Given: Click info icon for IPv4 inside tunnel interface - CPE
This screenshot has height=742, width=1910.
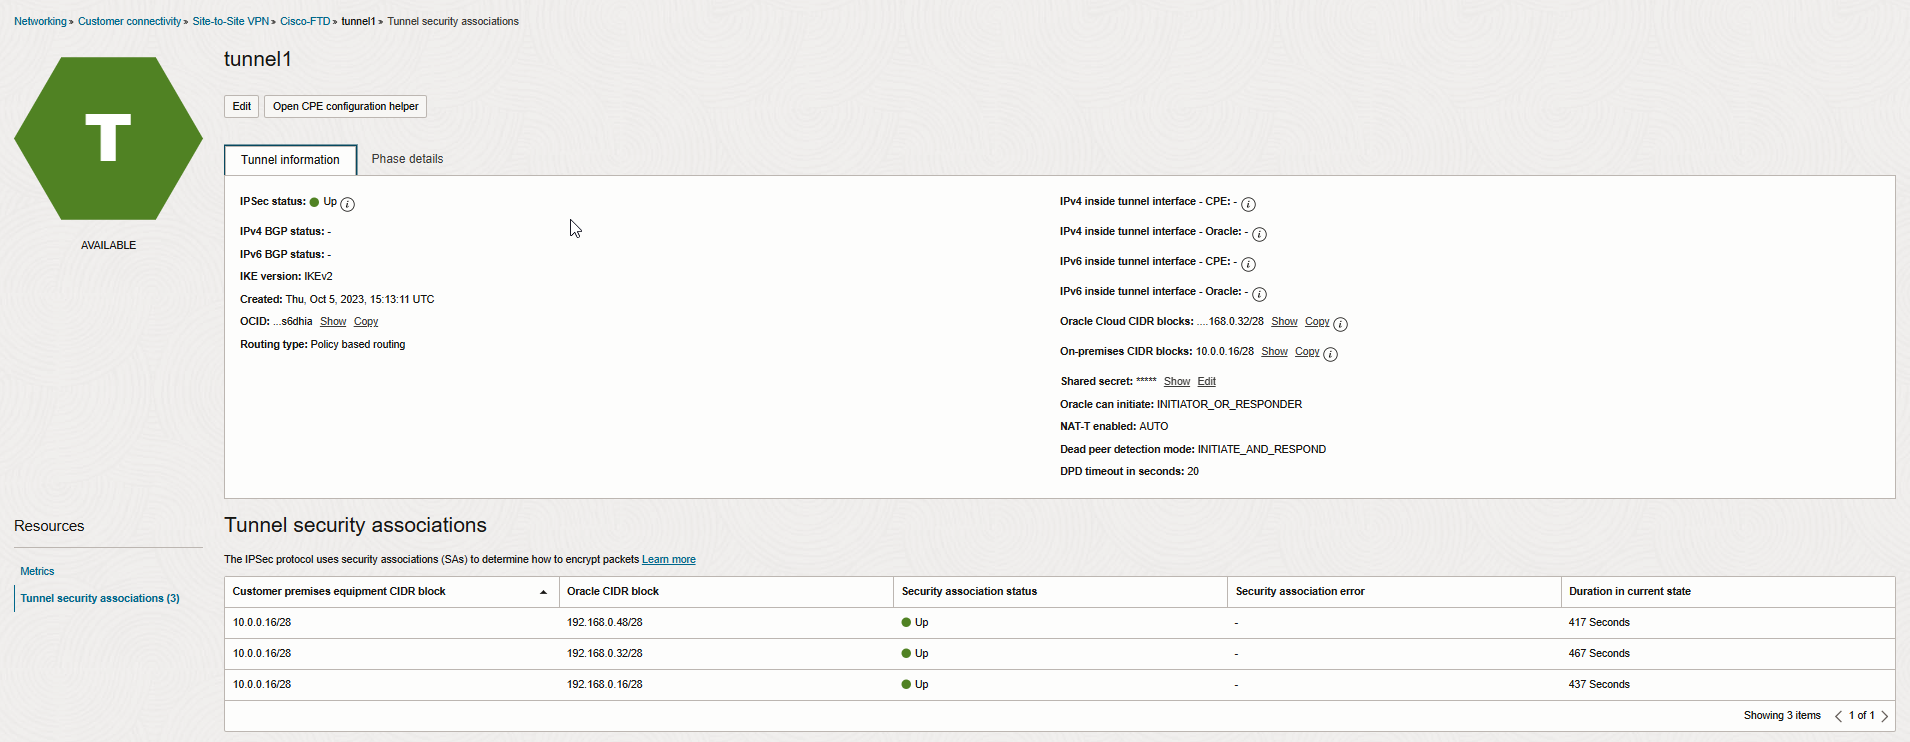Looking at the screenshot, I should point(1248,204).
